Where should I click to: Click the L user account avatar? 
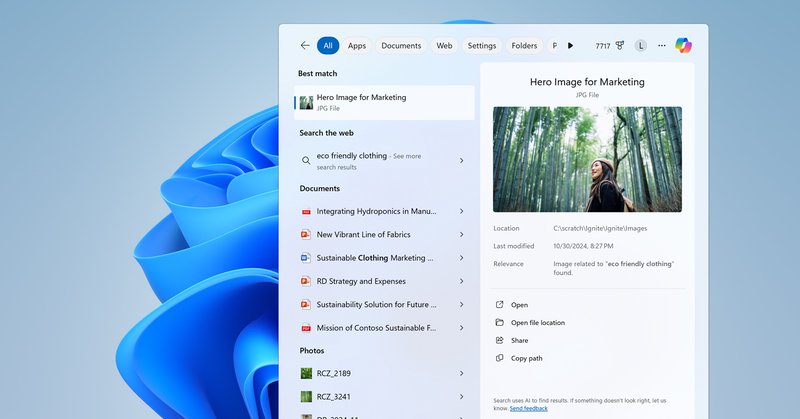pos(641,45)
